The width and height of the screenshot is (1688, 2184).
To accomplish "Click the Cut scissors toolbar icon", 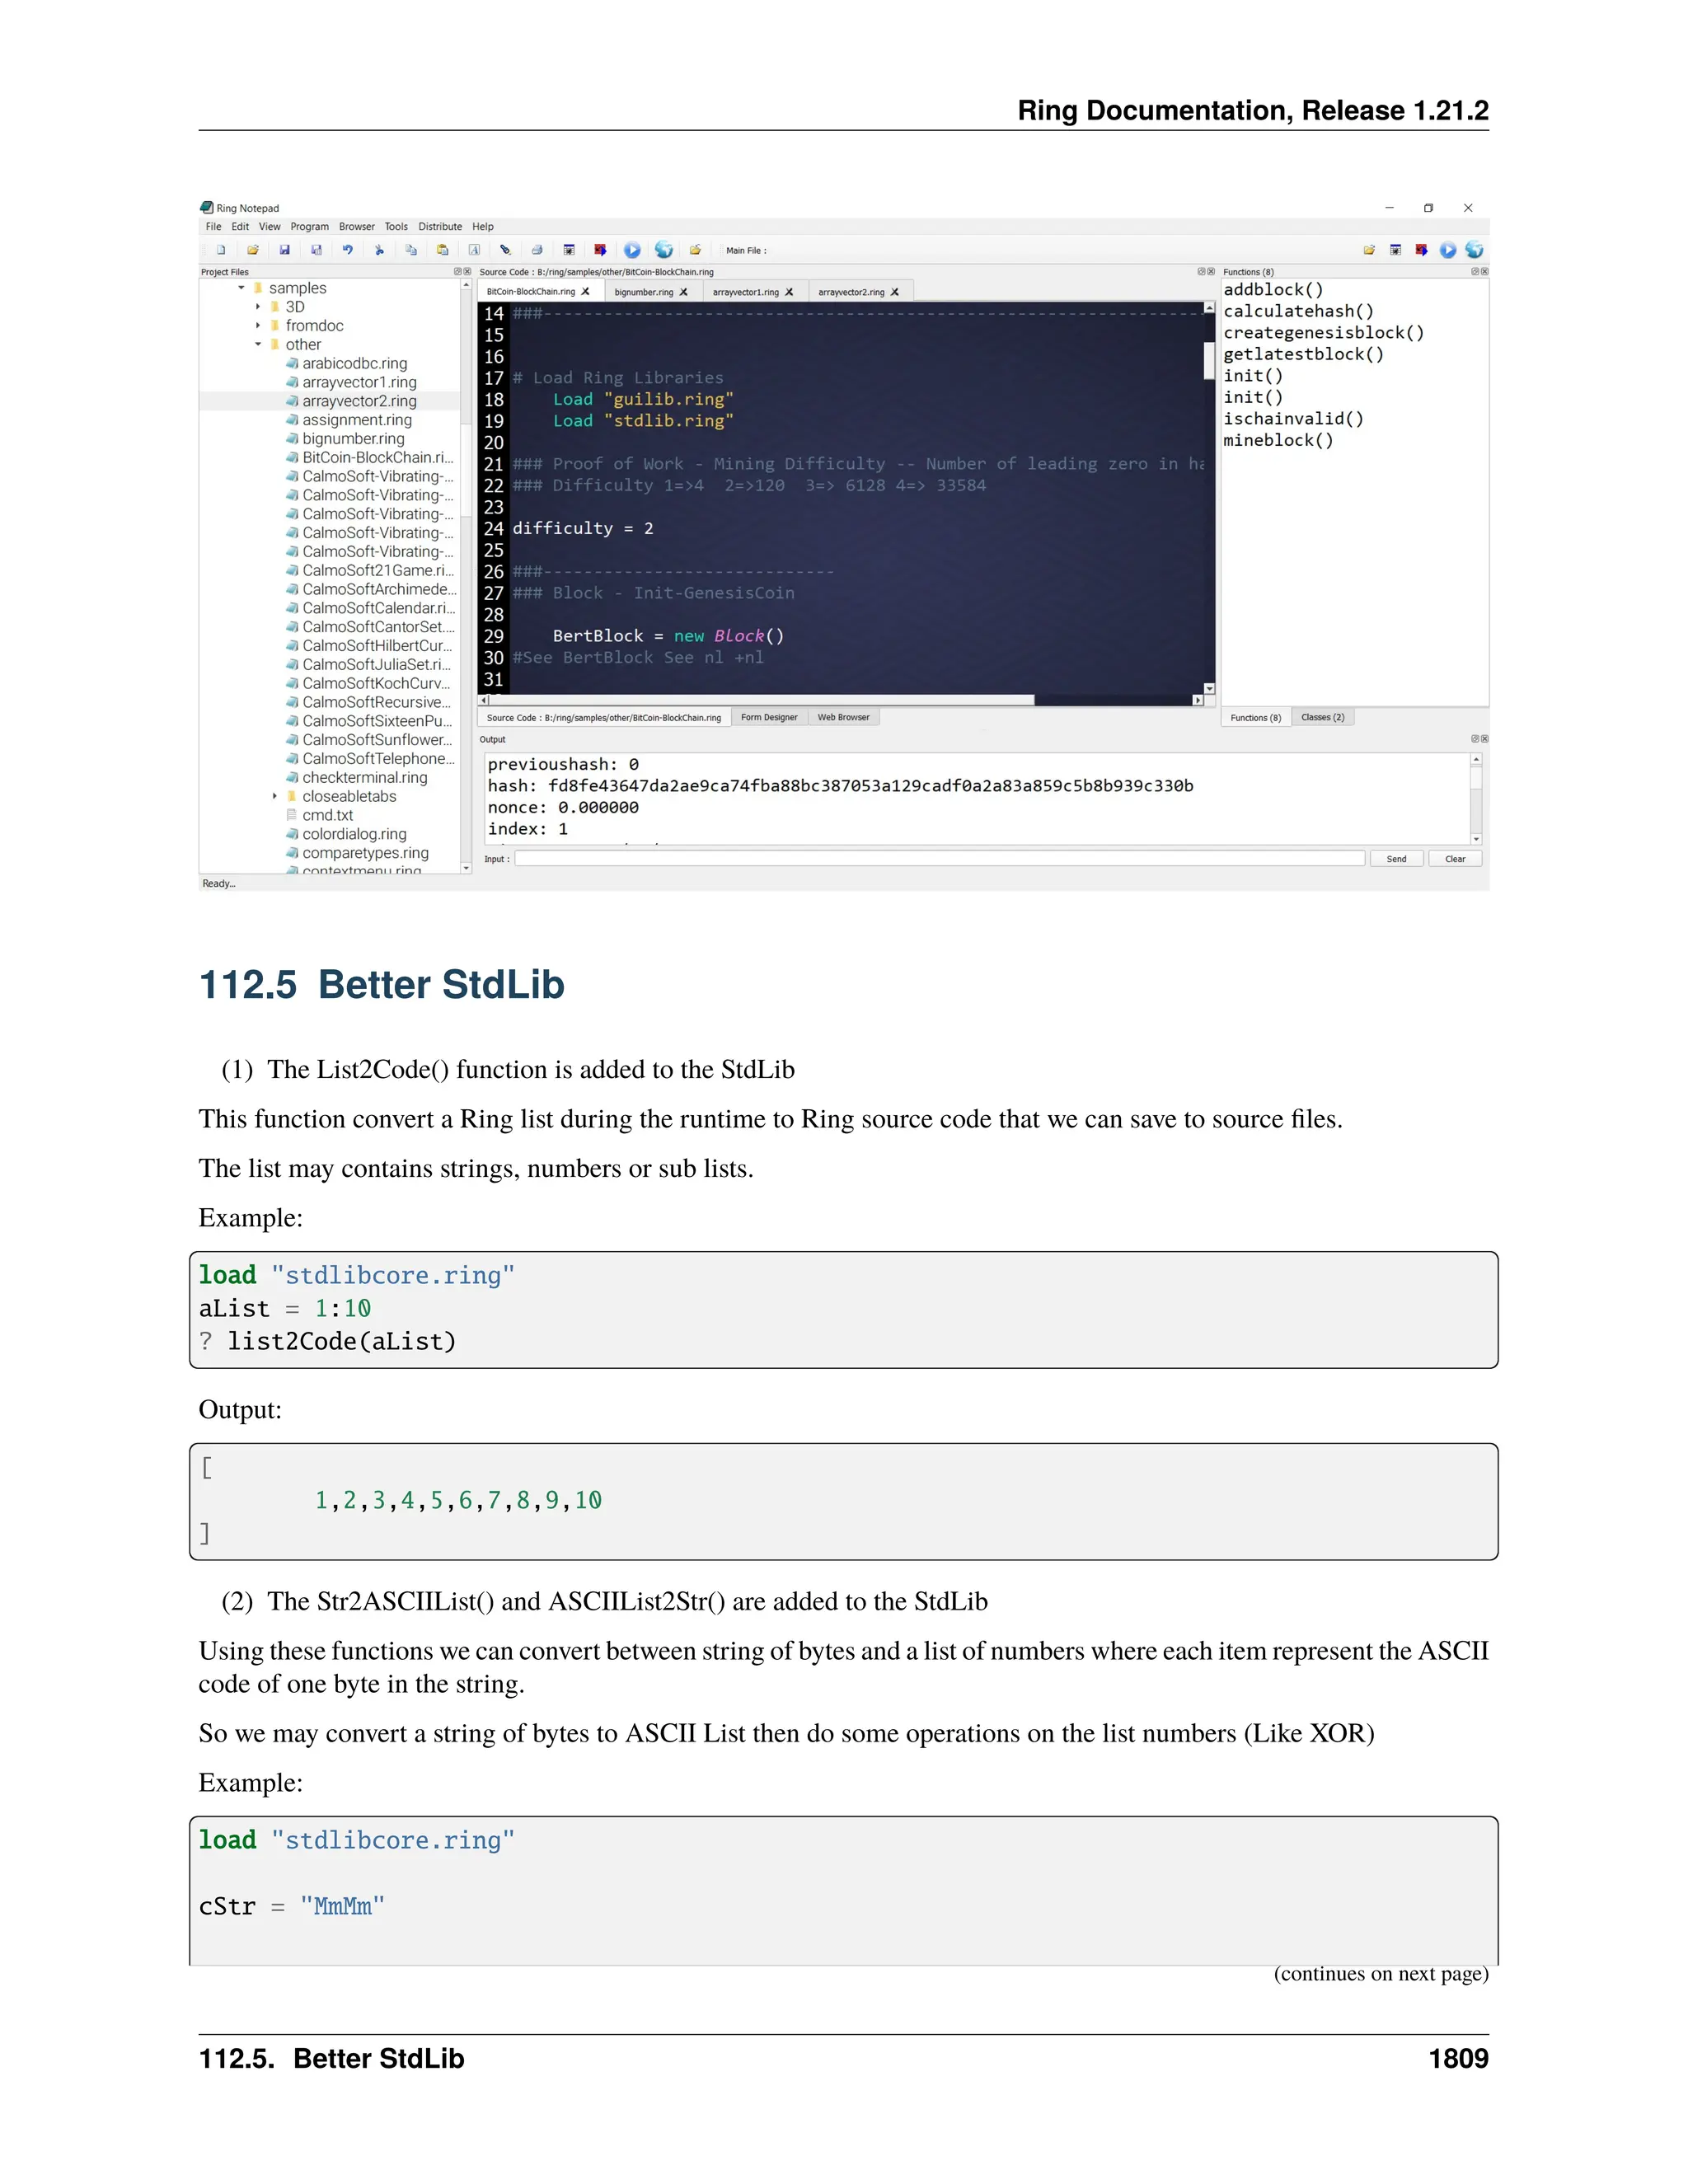I will click(x=379, y=250).
